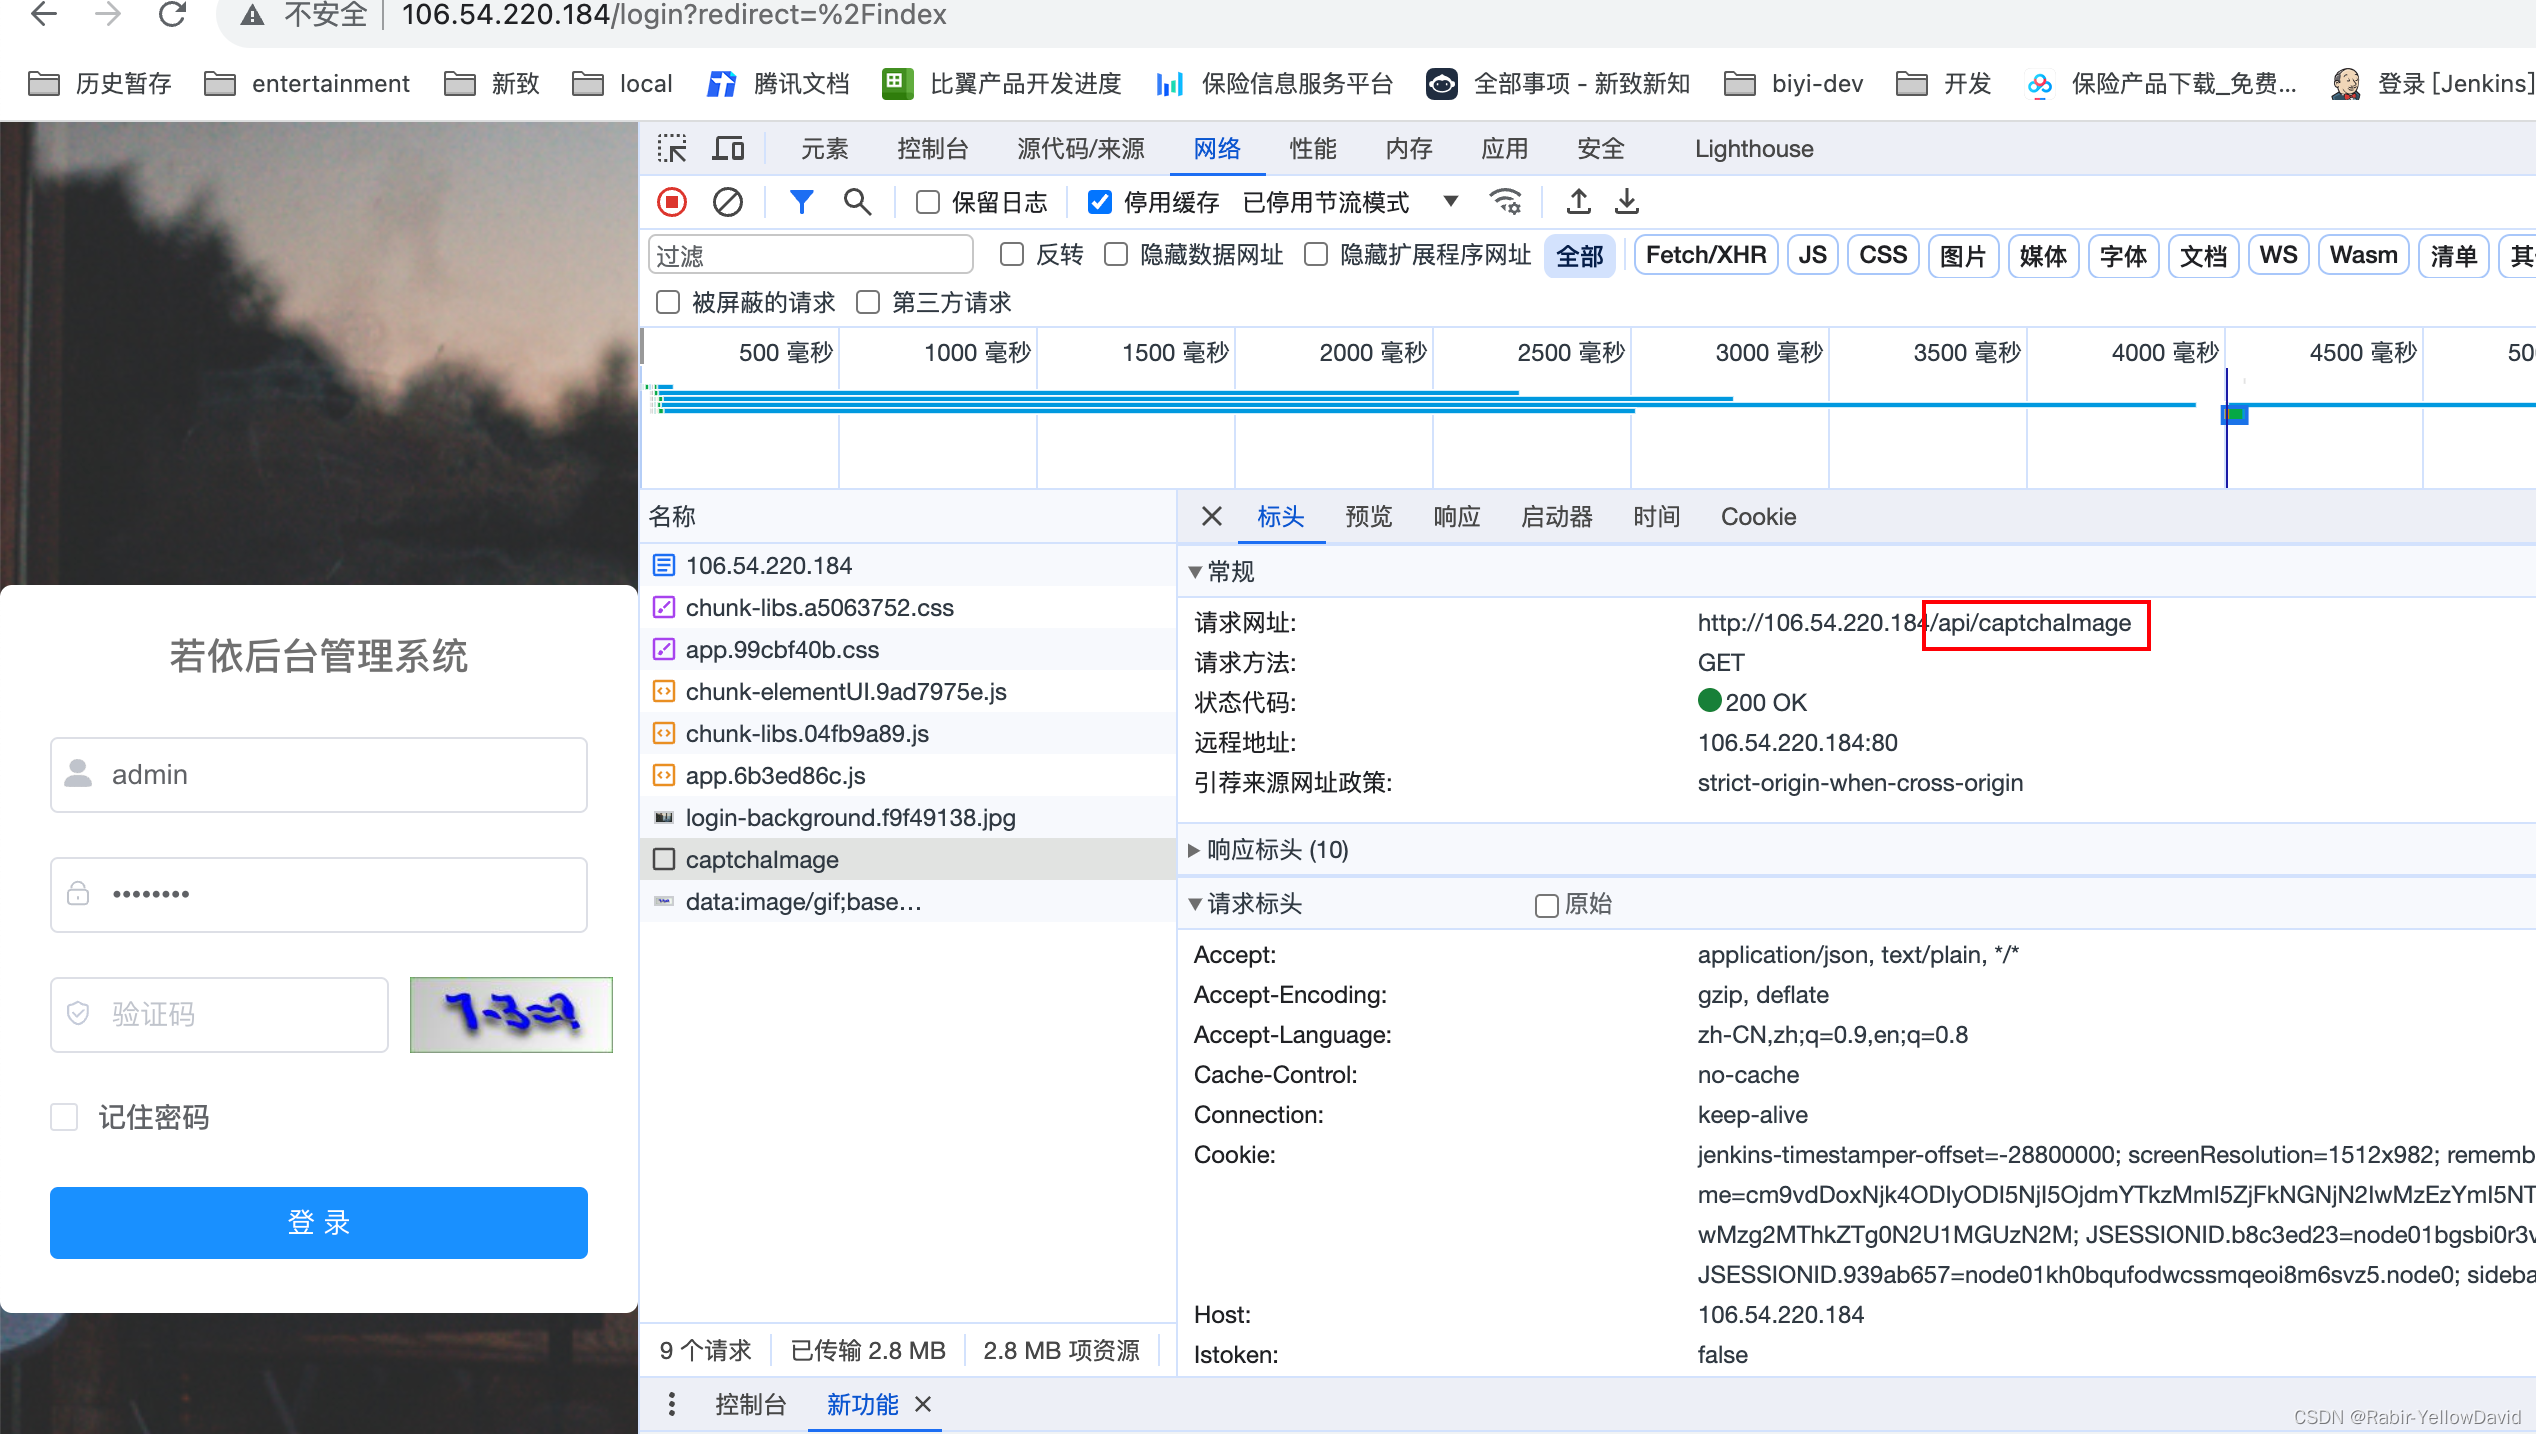Open the throttling mode dropdown arrow
2536x1434 pixels.
(1450, 202)
